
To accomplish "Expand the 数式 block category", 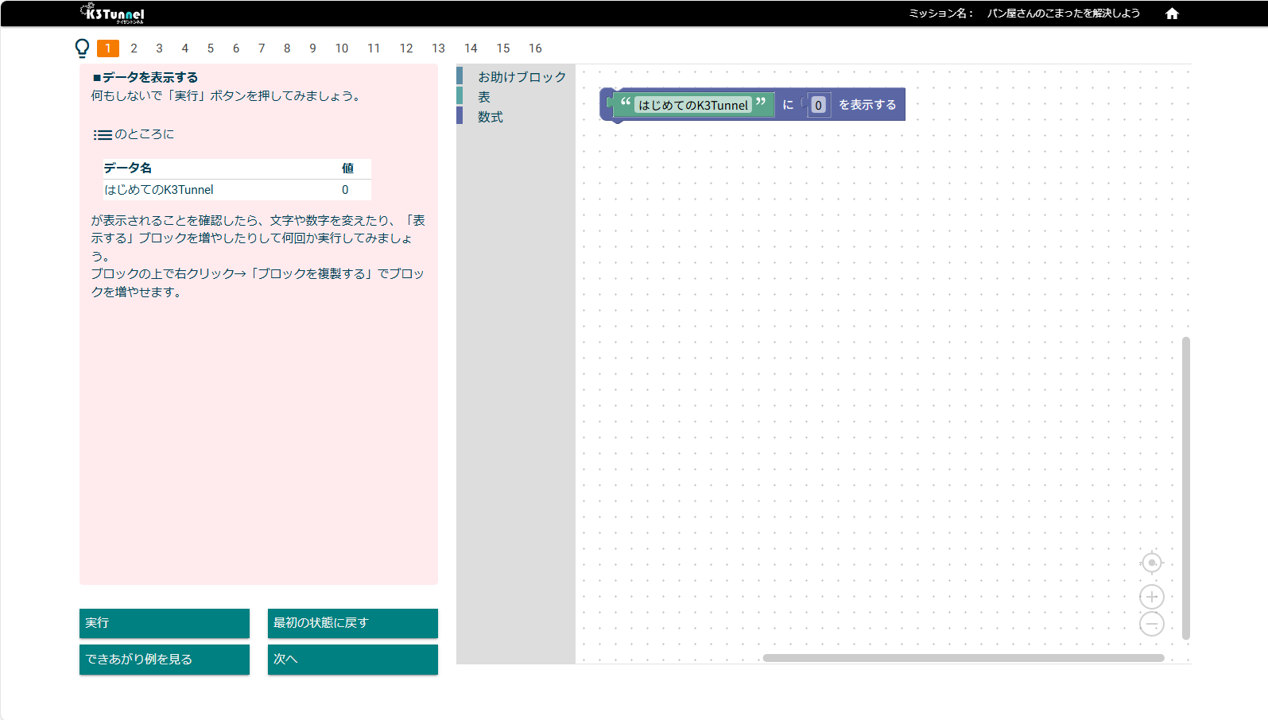I will point(490,117).
